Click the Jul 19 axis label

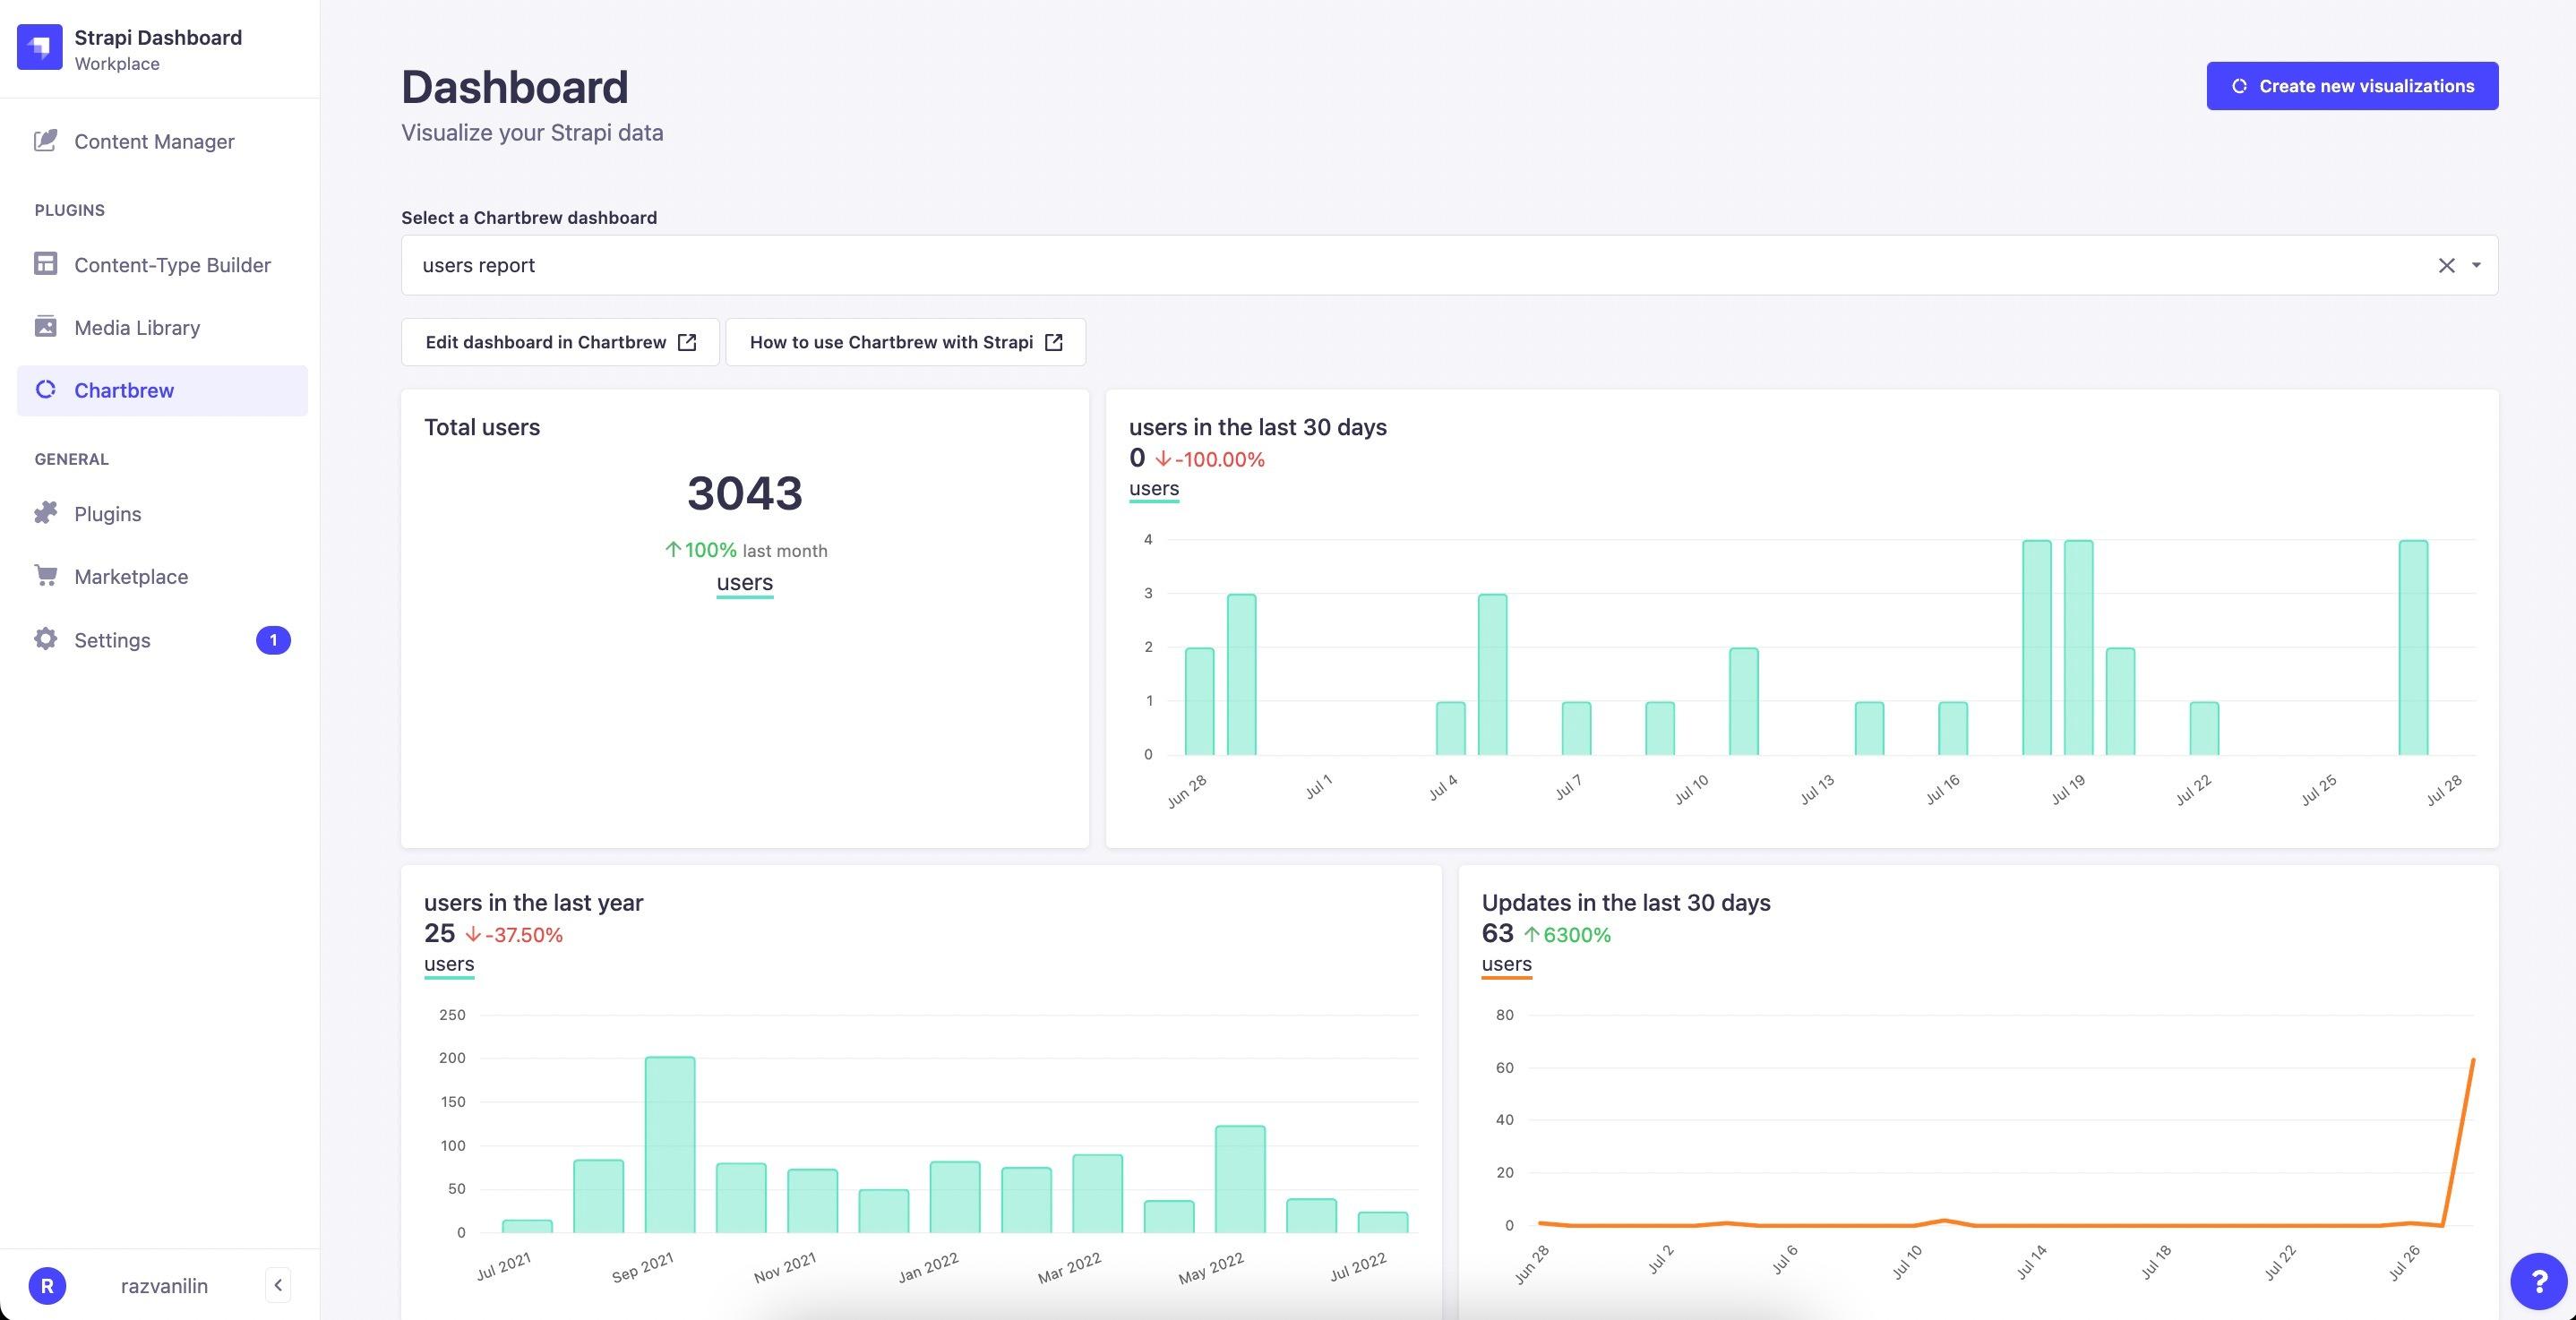click(x=2068, y=790)
